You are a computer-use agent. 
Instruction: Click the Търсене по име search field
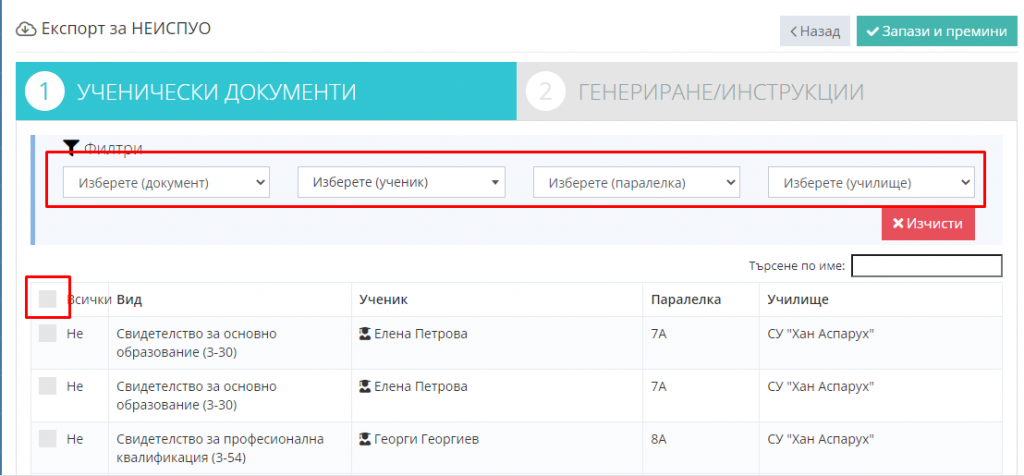coord(927,266)
